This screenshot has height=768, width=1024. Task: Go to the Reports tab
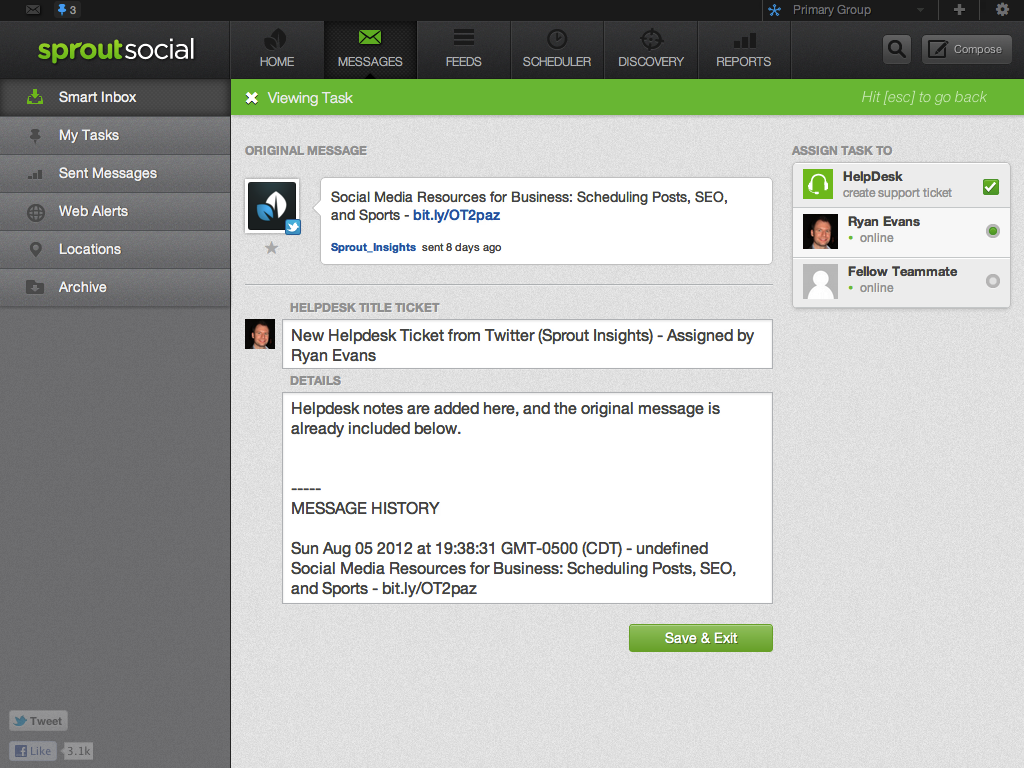(743, 49)
